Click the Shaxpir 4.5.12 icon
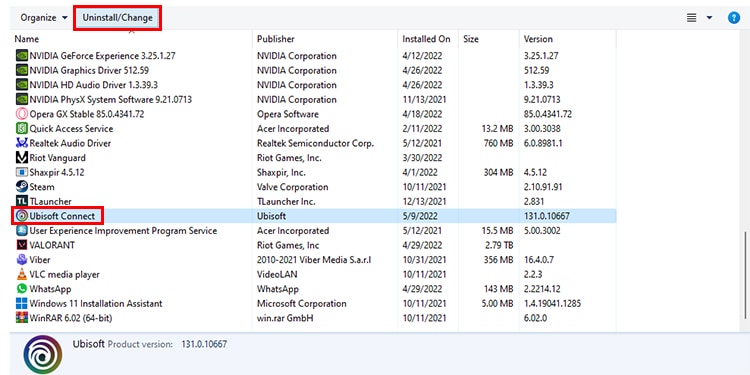The height and width of the screenshot is (375, 750). 22,172
